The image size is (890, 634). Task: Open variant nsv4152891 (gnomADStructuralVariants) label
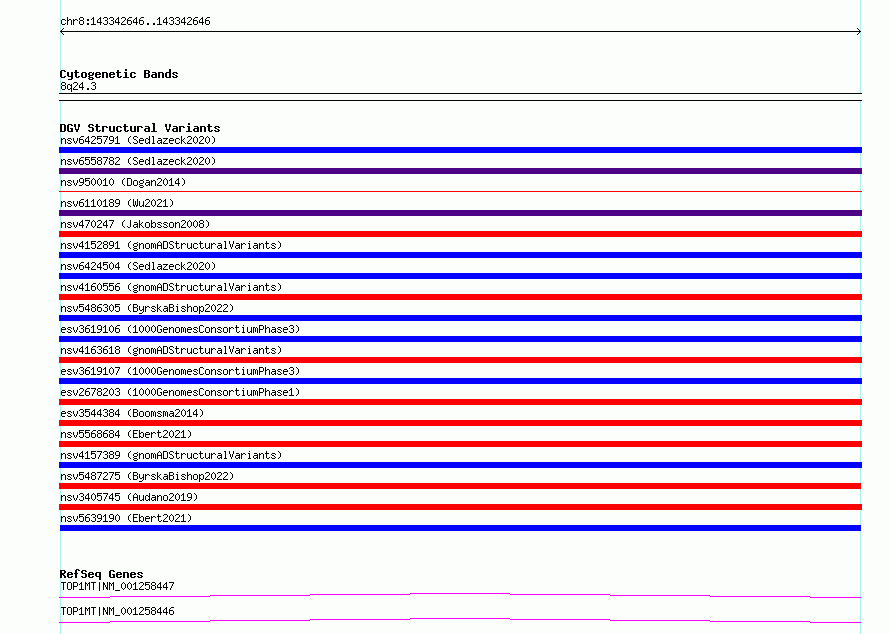[171, 245]
